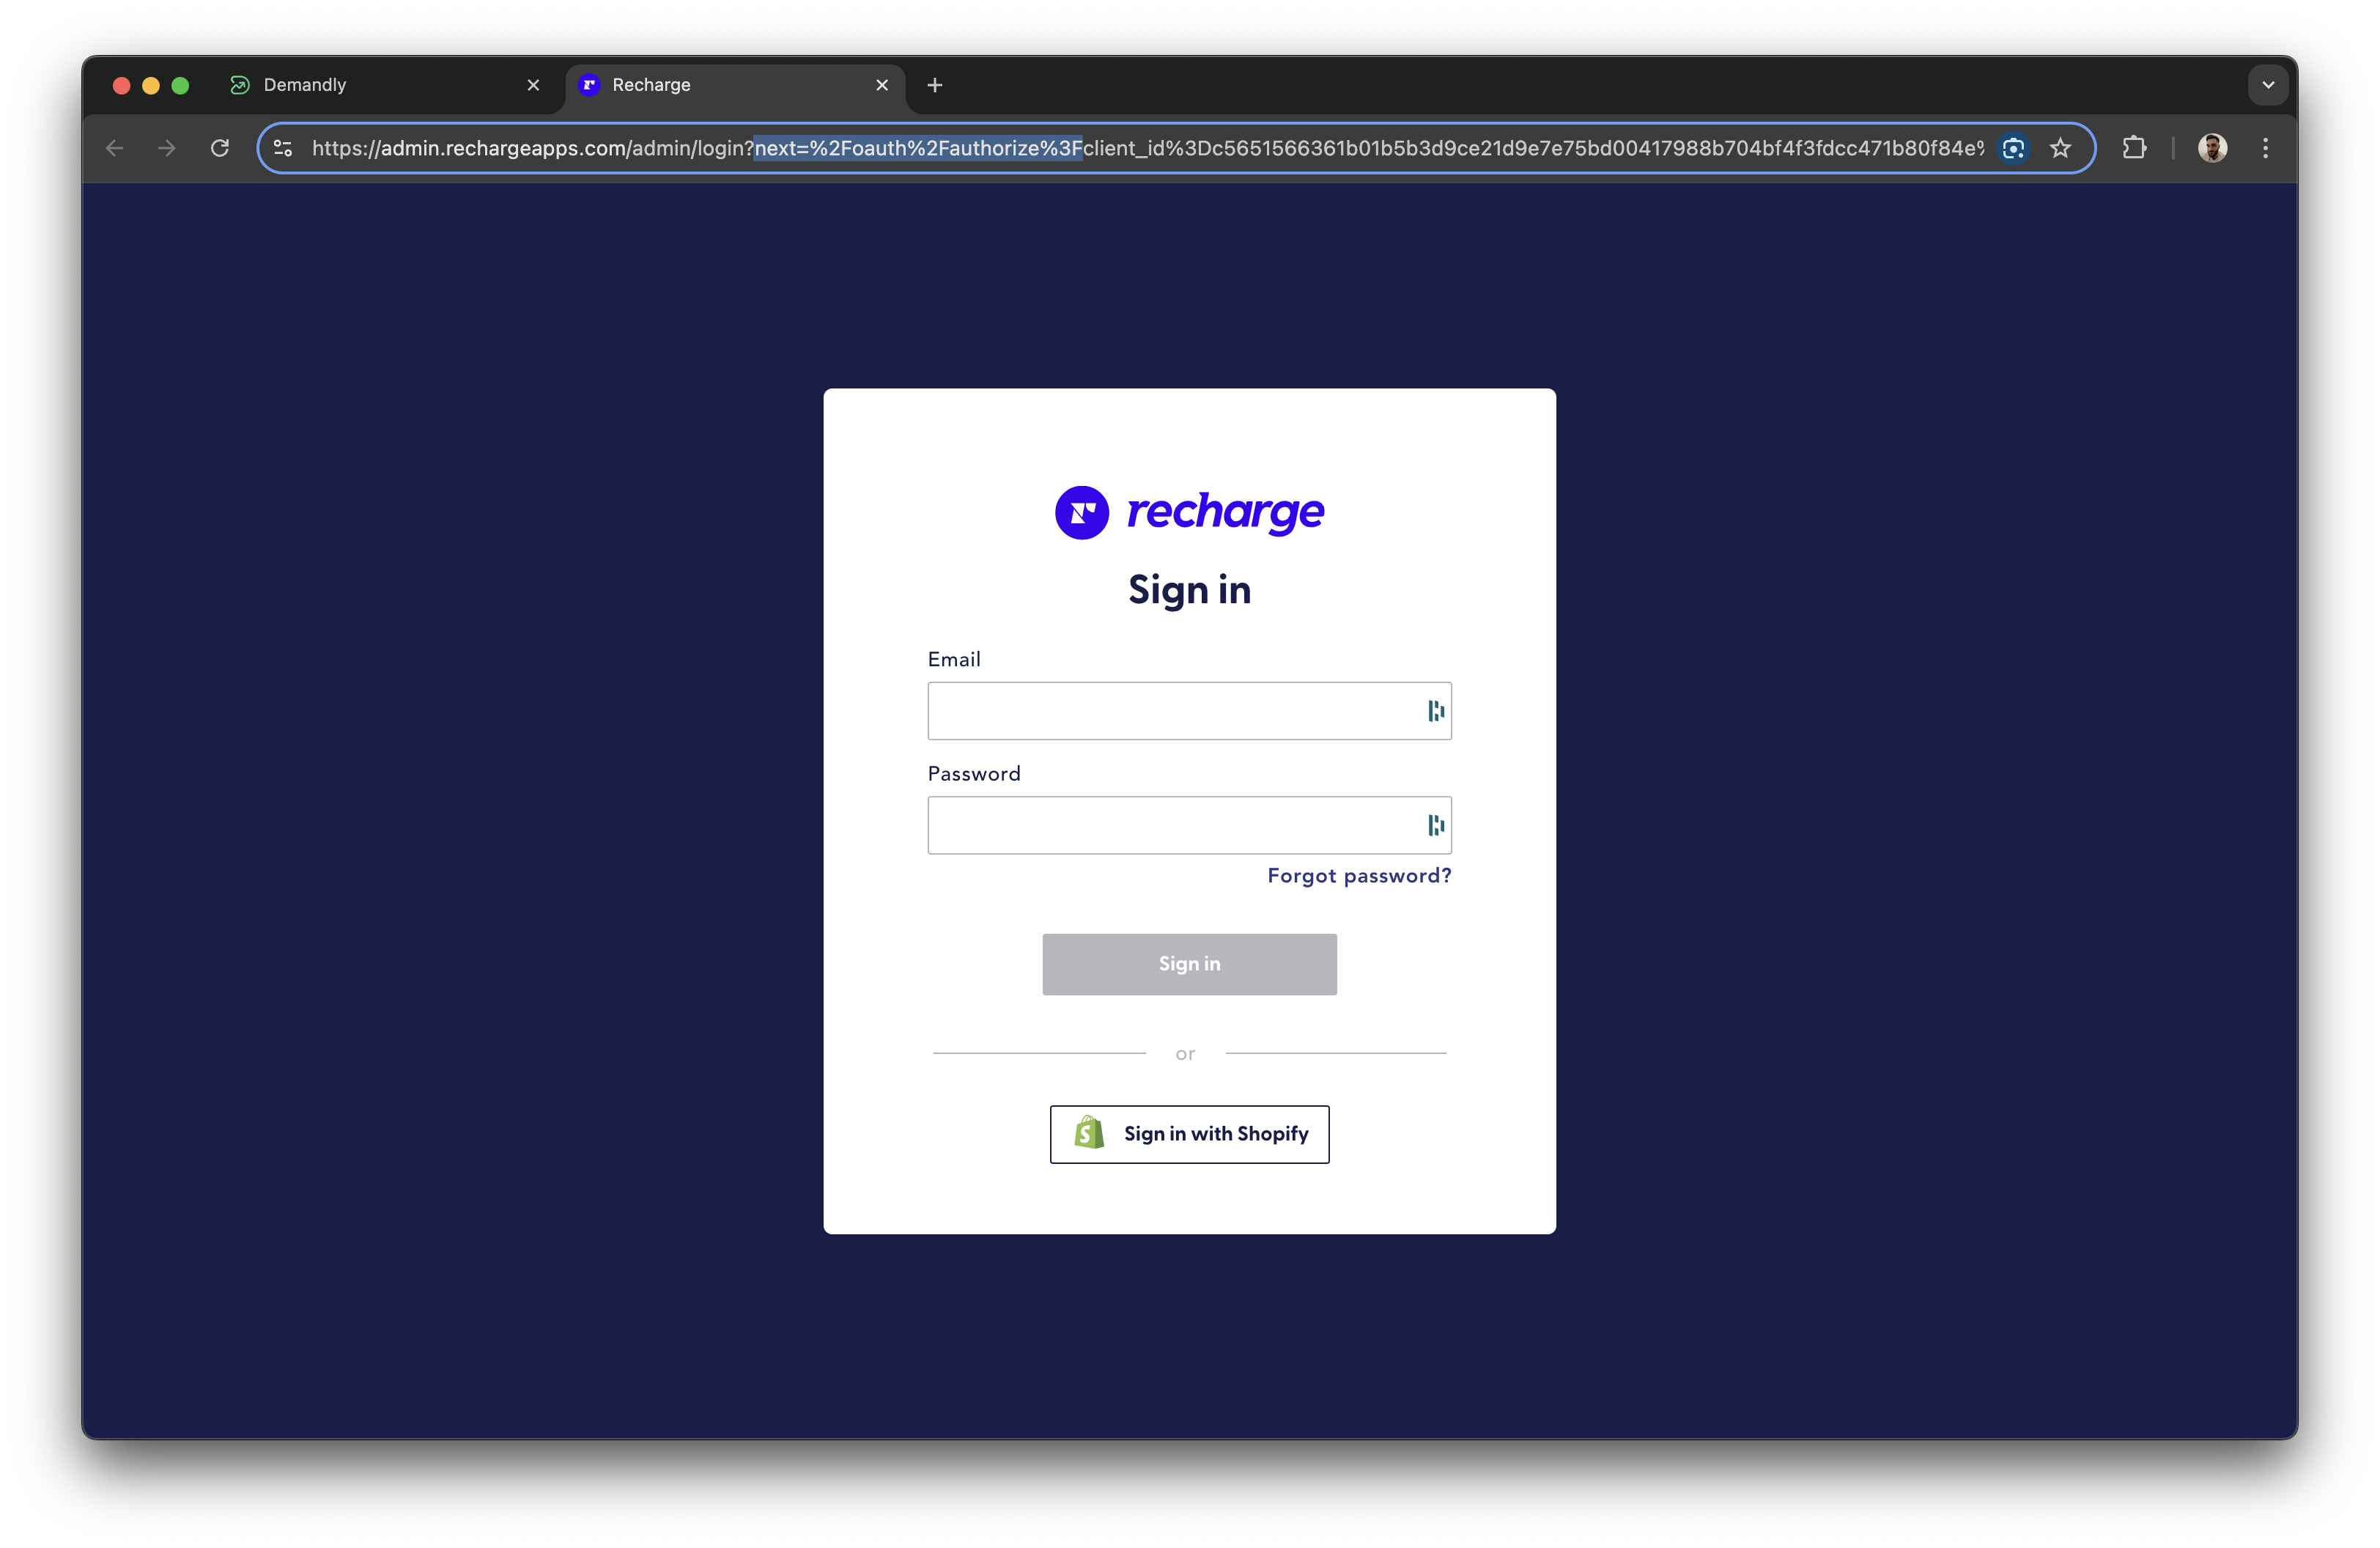Click the Shopify bag icon
Image resolution: width=2380 pixels, height=1548 pixels.
[x=1088, y=1133]
